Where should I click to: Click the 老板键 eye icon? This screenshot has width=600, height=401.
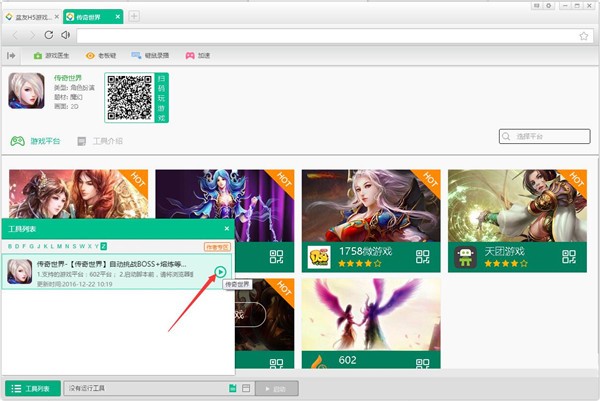click(90, 56)
